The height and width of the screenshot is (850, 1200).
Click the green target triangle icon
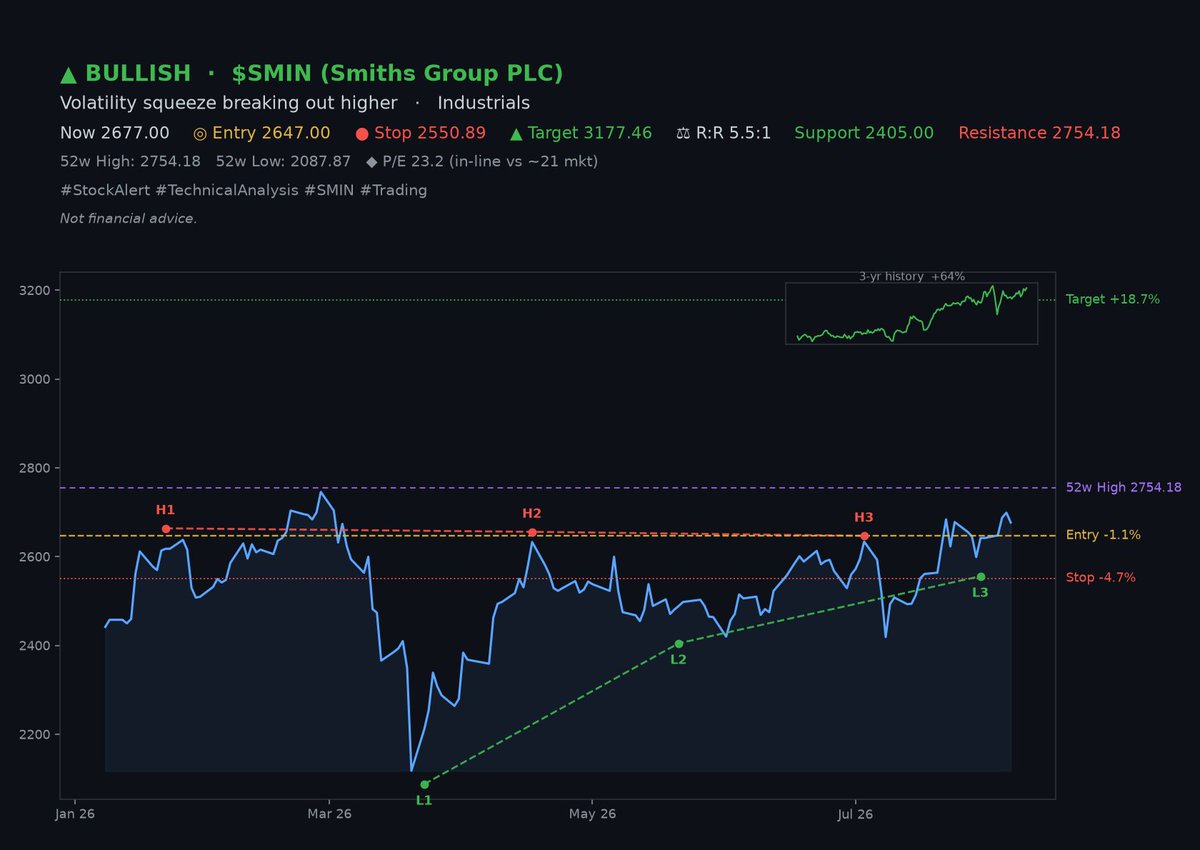[516, 133]
